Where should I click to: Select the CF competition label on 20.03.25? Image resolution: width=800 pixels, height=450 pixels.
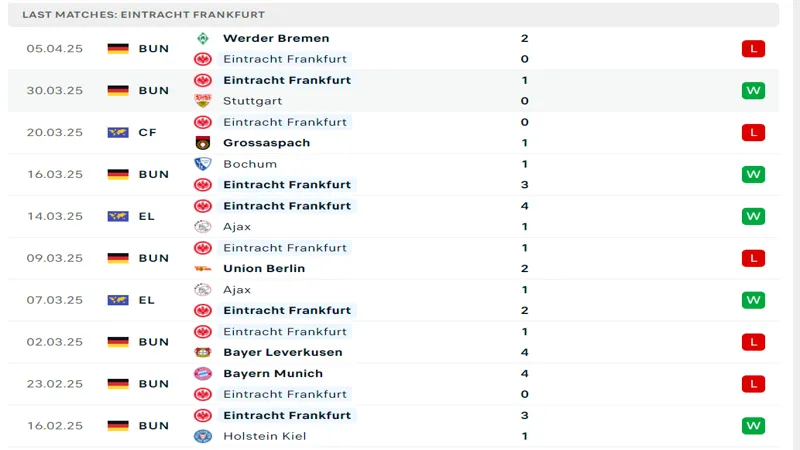click(x=147, y=133)
